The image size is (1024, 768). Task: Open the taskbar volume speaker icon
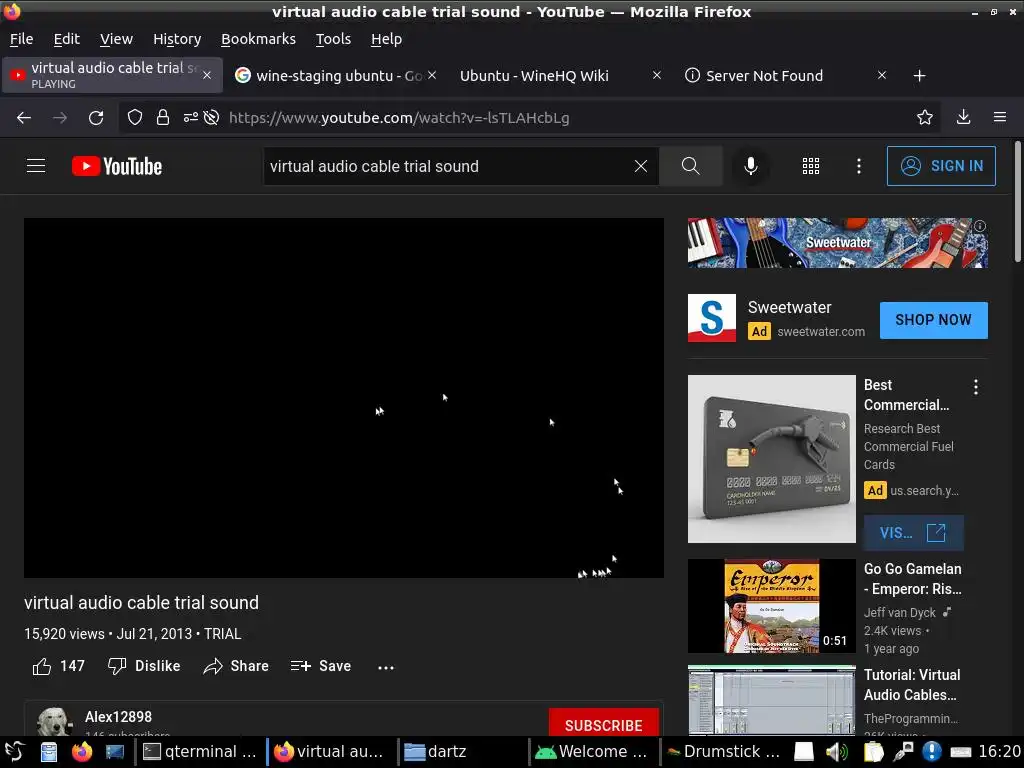pos(837,752)
